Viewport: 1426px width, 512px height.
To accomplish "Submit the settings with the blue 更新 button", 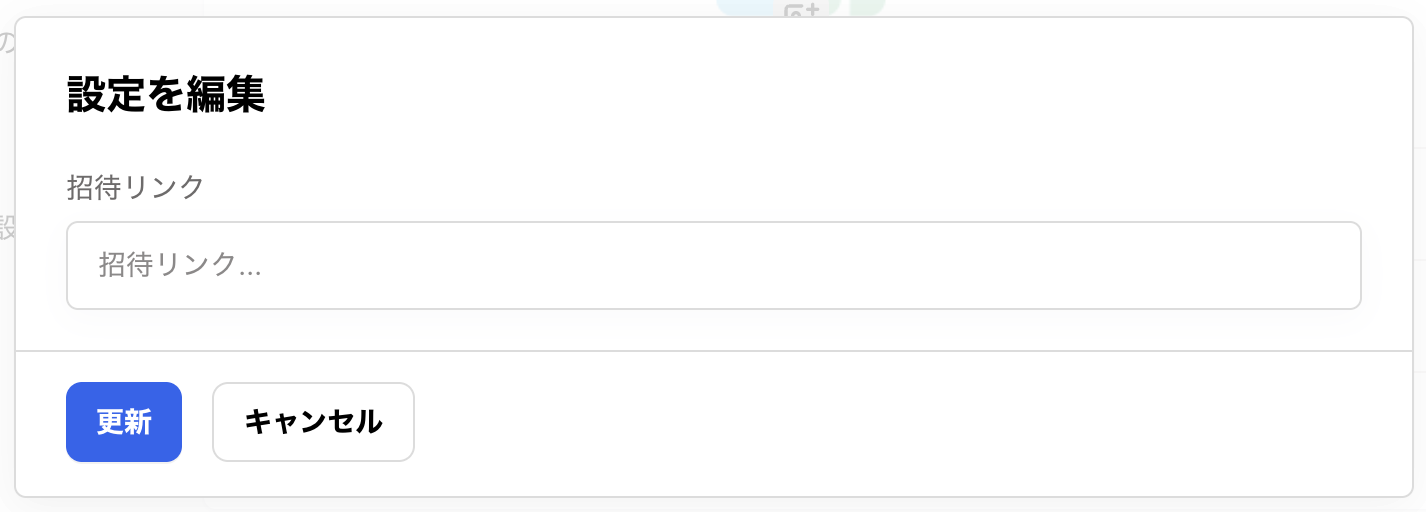I will pos(124,422).
